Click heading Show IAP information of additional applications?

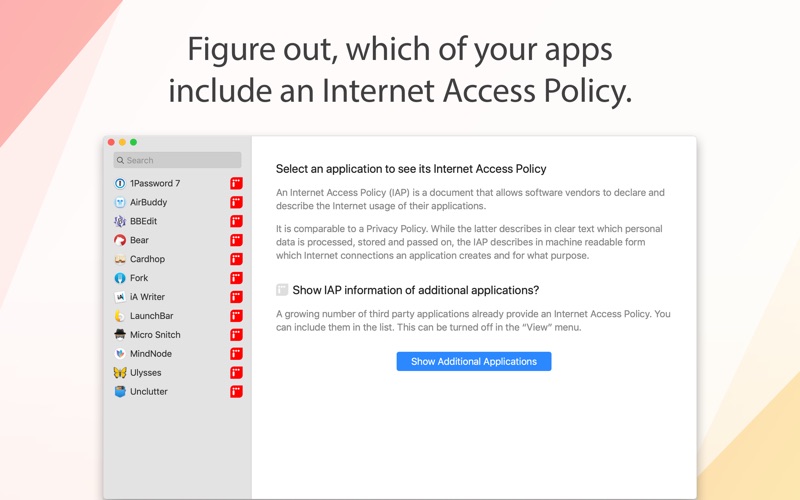(416, 290)
